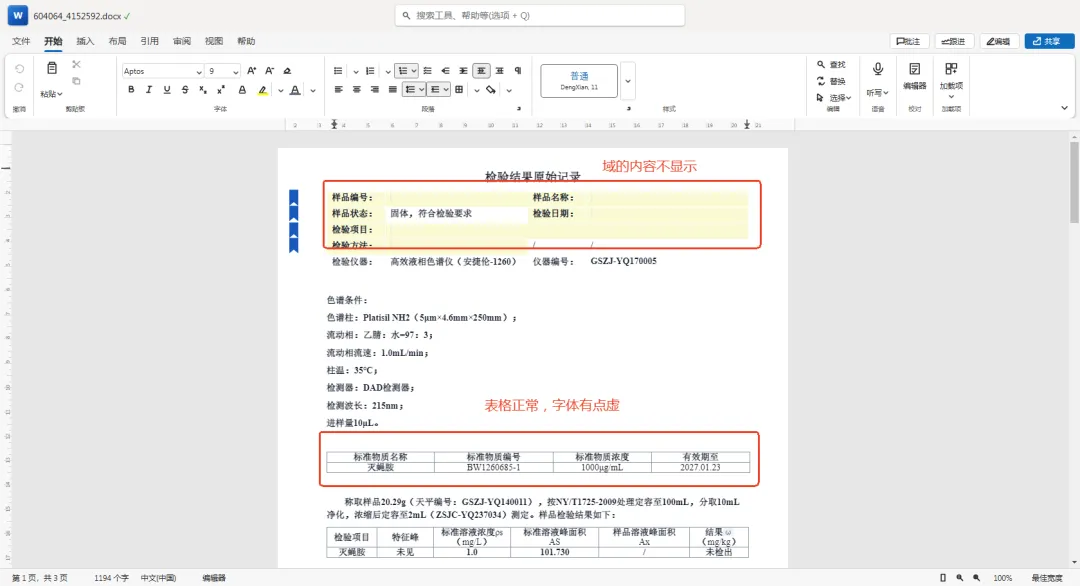Click the 共享 (Share) button
The image size is (1080, 586).
click(x=1049, y=41)
